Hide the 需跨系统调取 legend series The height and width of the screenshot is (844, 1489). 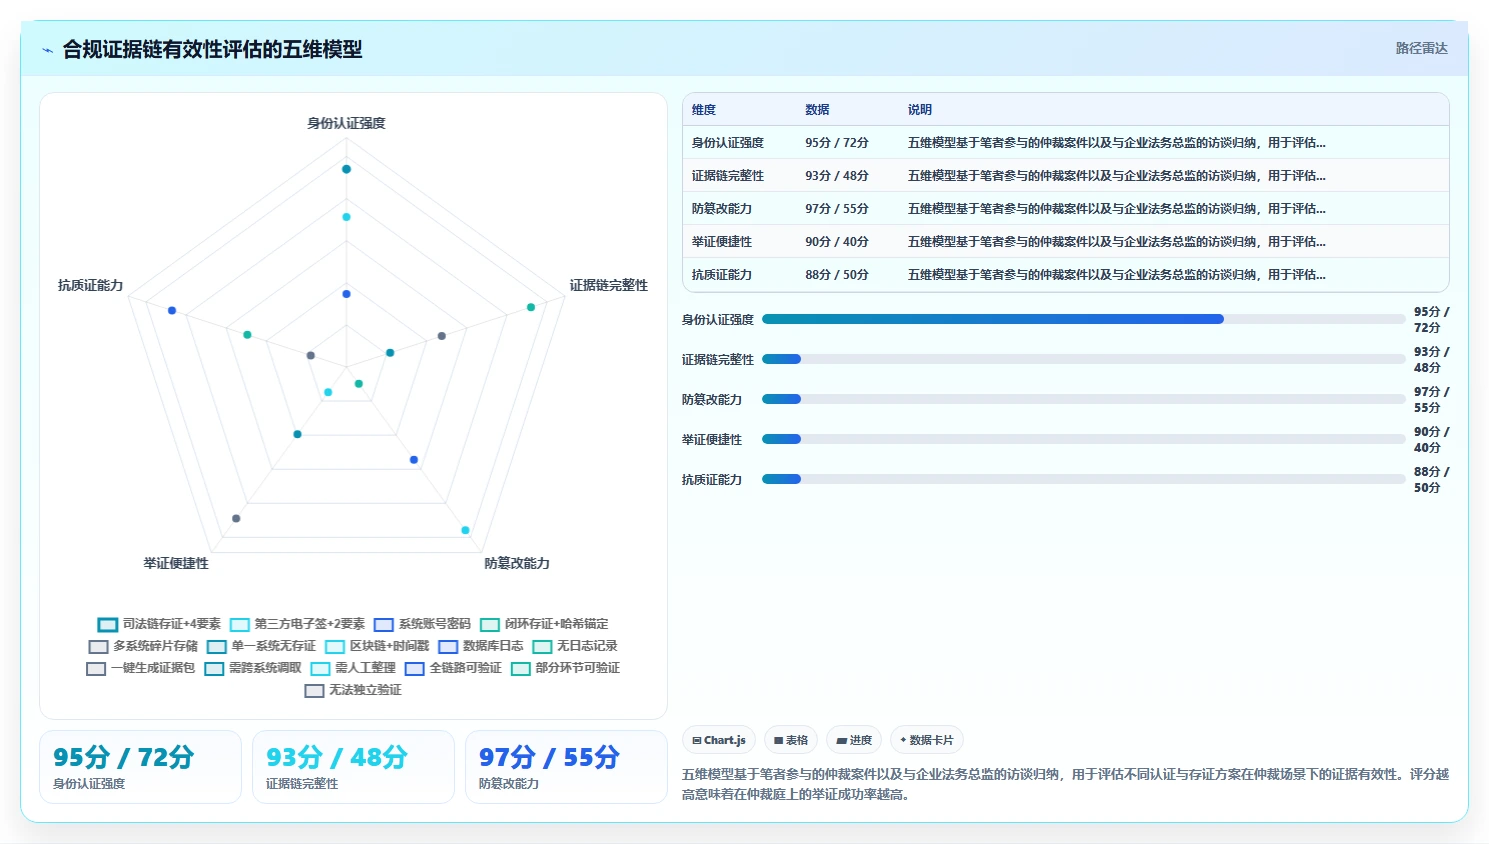253,668
